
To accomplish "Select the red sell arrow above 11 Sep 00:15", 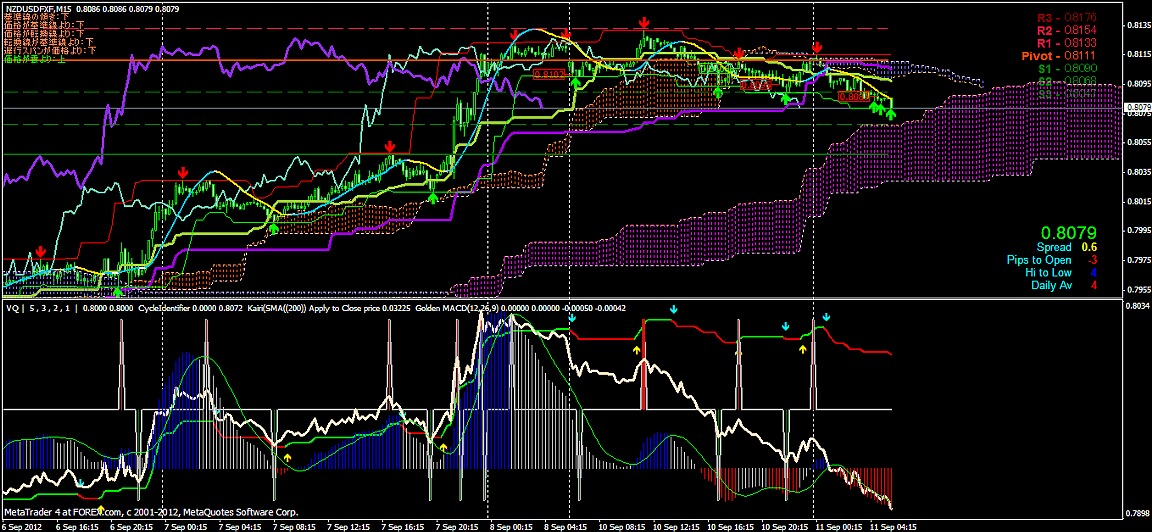I will click(816, 48).
